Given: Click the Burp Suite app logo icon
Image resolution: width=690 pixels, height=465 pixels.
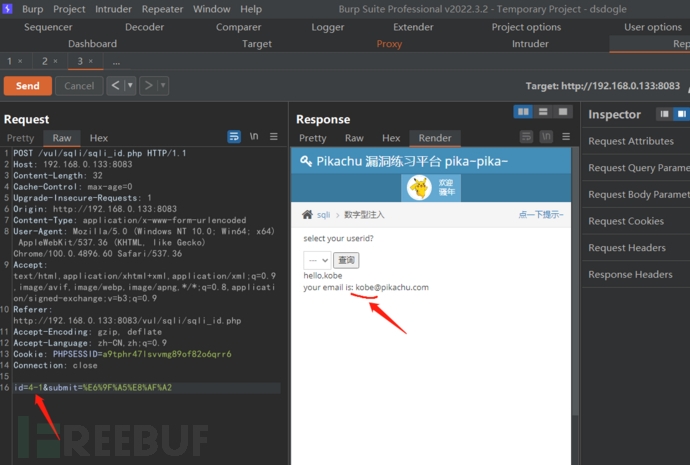Looking at the screenshot, I should [7, 8].
